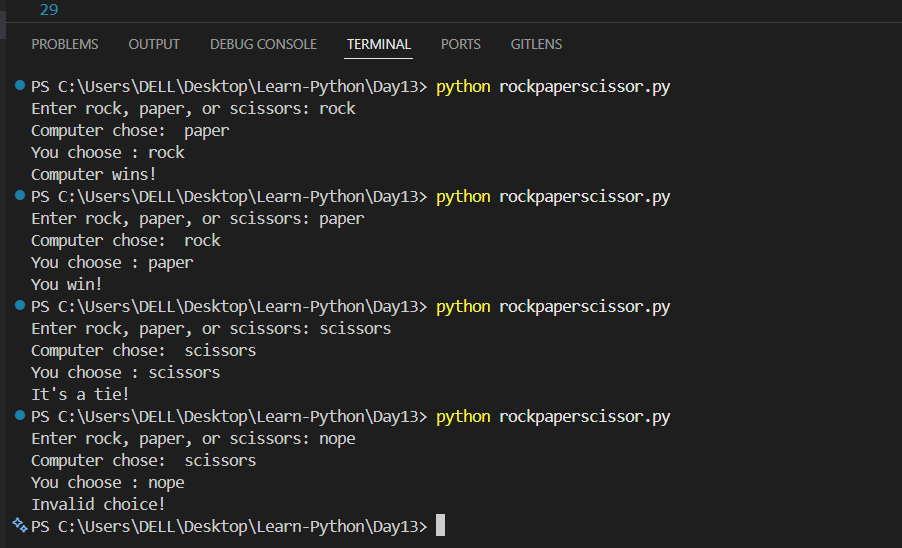Click the sparkle icon beside the last prompt
Viewport: 902px width, 548px height.
pos(20,525)
